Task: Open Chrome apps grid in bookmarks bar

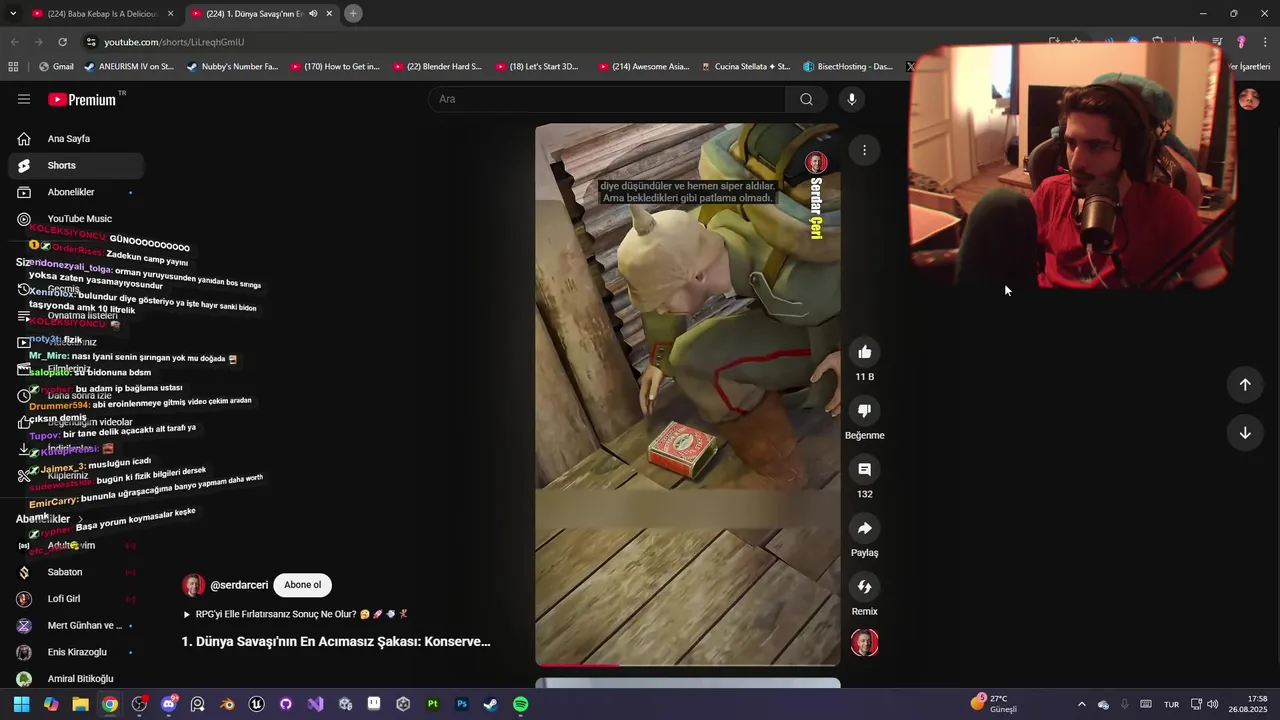Action: click(13, 67)
